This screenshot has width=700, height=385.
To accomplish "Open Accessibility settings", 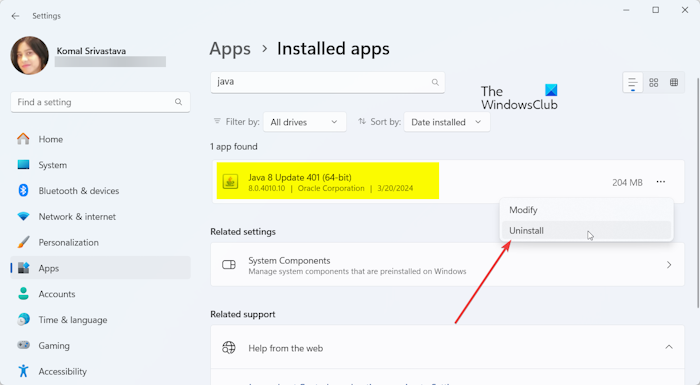I will (x=100, y=371).
